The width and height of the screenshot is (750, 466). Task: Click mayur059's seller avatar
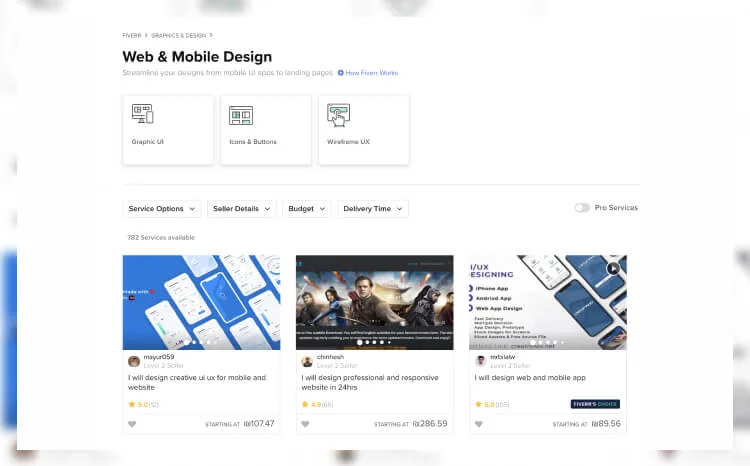tap(134, 361)
